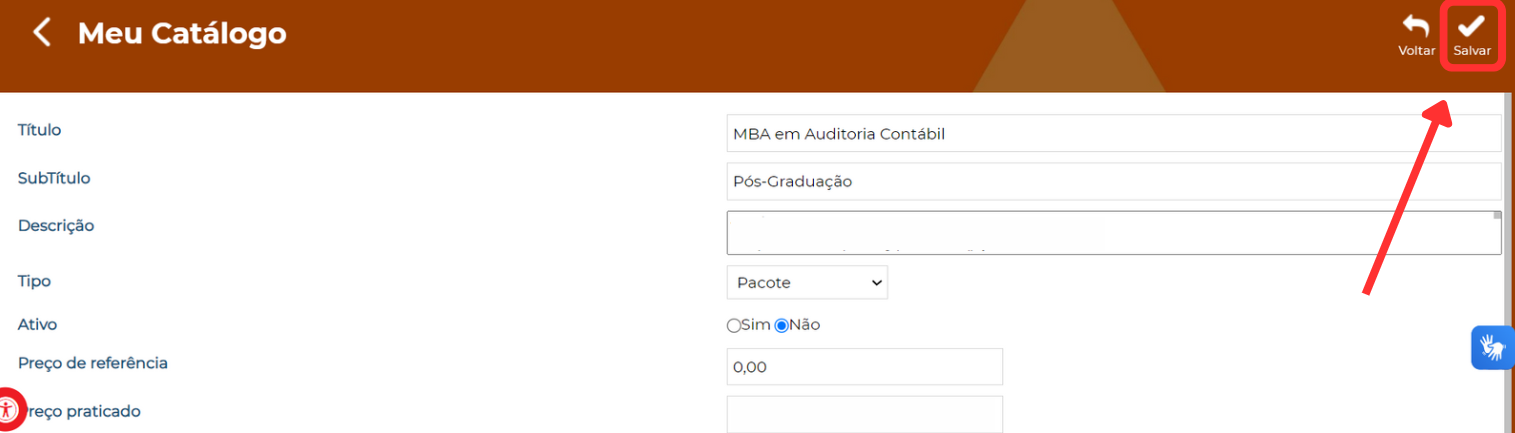This screenshot has width=1515, height=433.
Task: Click the Preço de referência field
Action: tap(865, 367)
